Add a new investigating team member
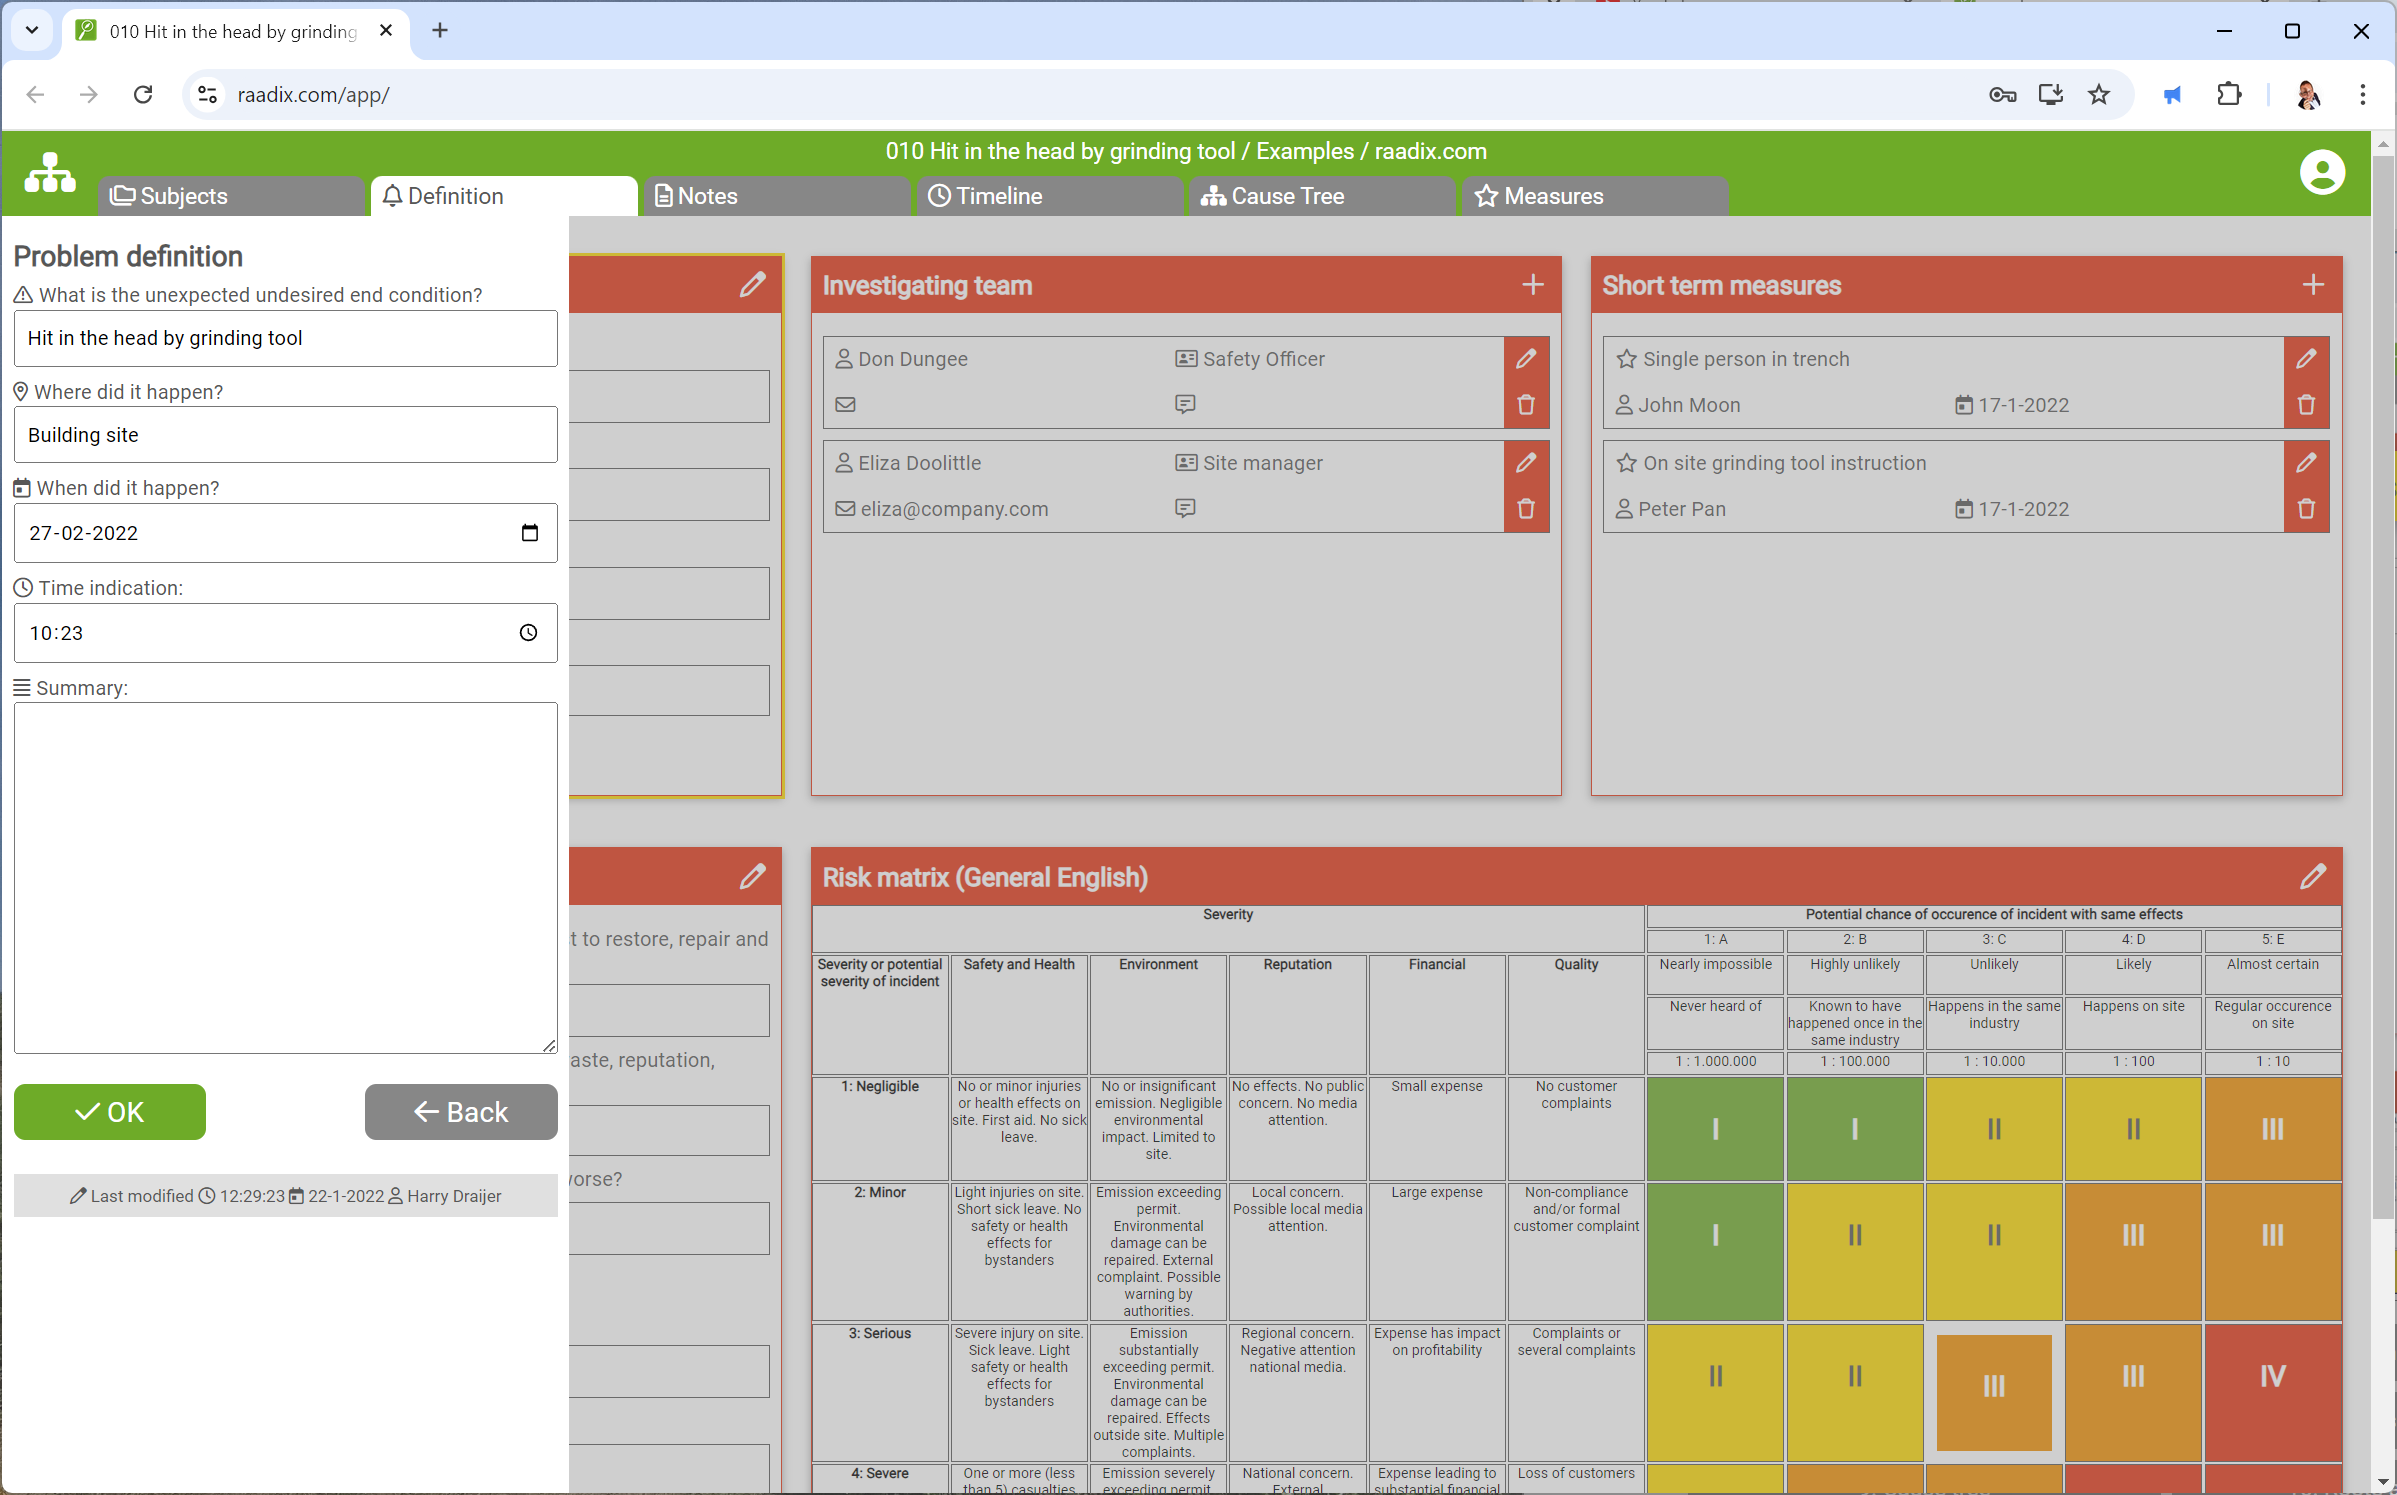This screenshot has width=2397, height=1495. (1532, 285)
